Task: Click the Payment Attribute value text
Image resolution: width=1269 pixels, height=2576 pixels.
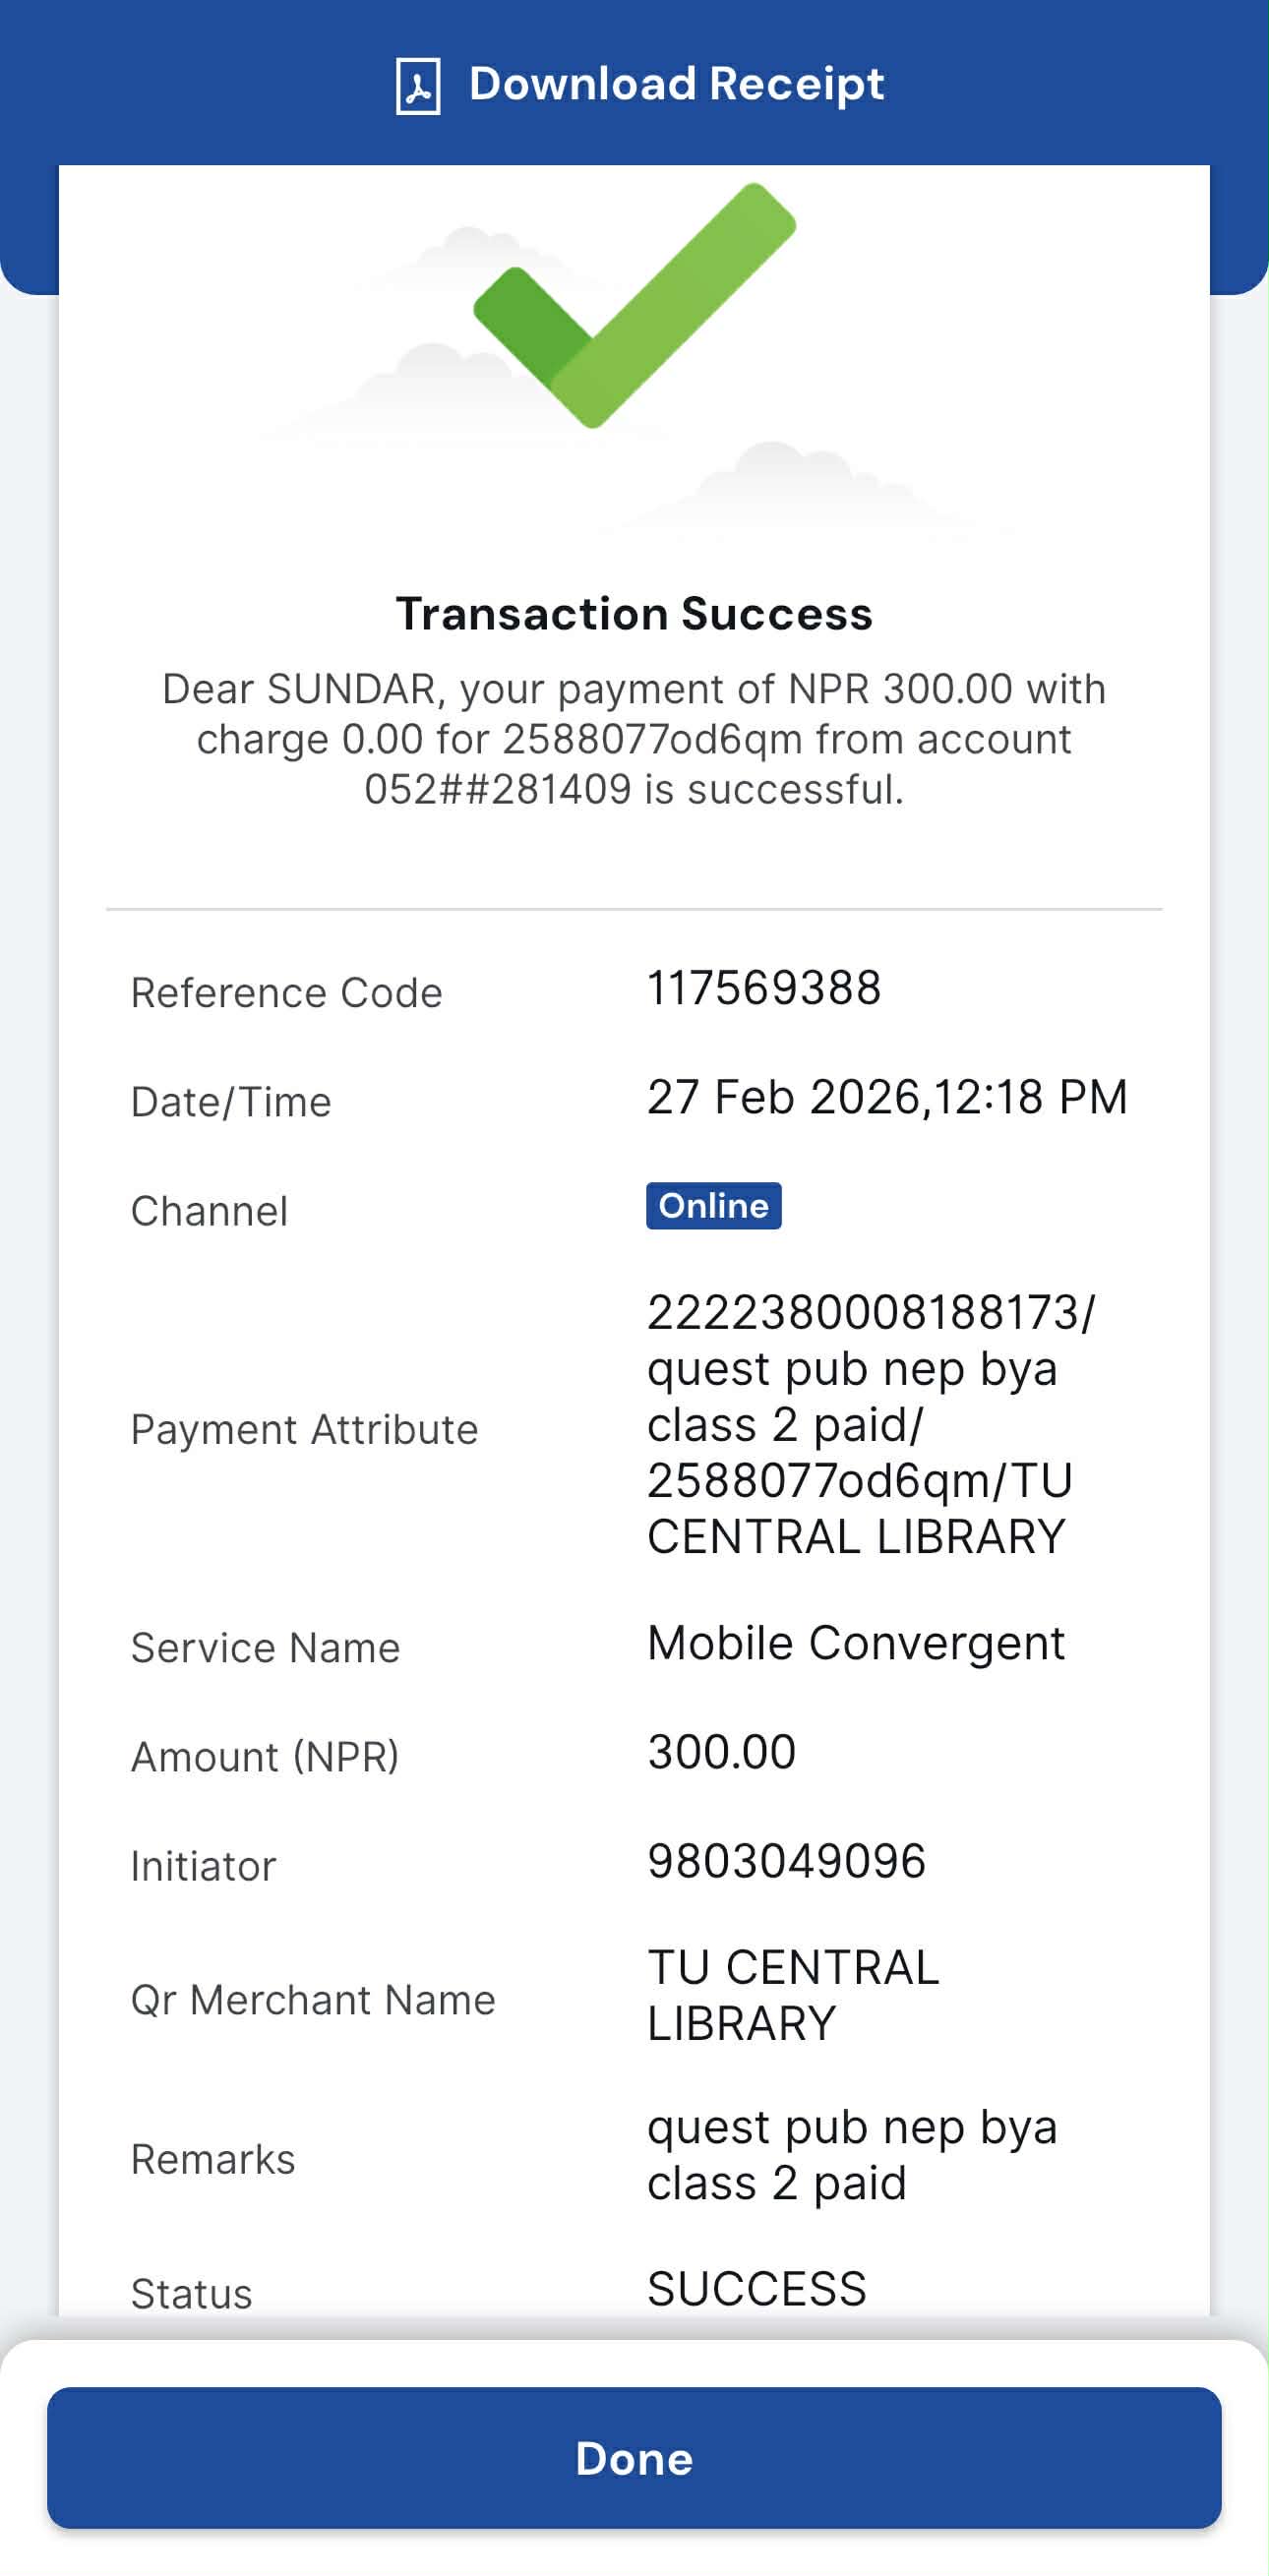Action: [870, 1424]
